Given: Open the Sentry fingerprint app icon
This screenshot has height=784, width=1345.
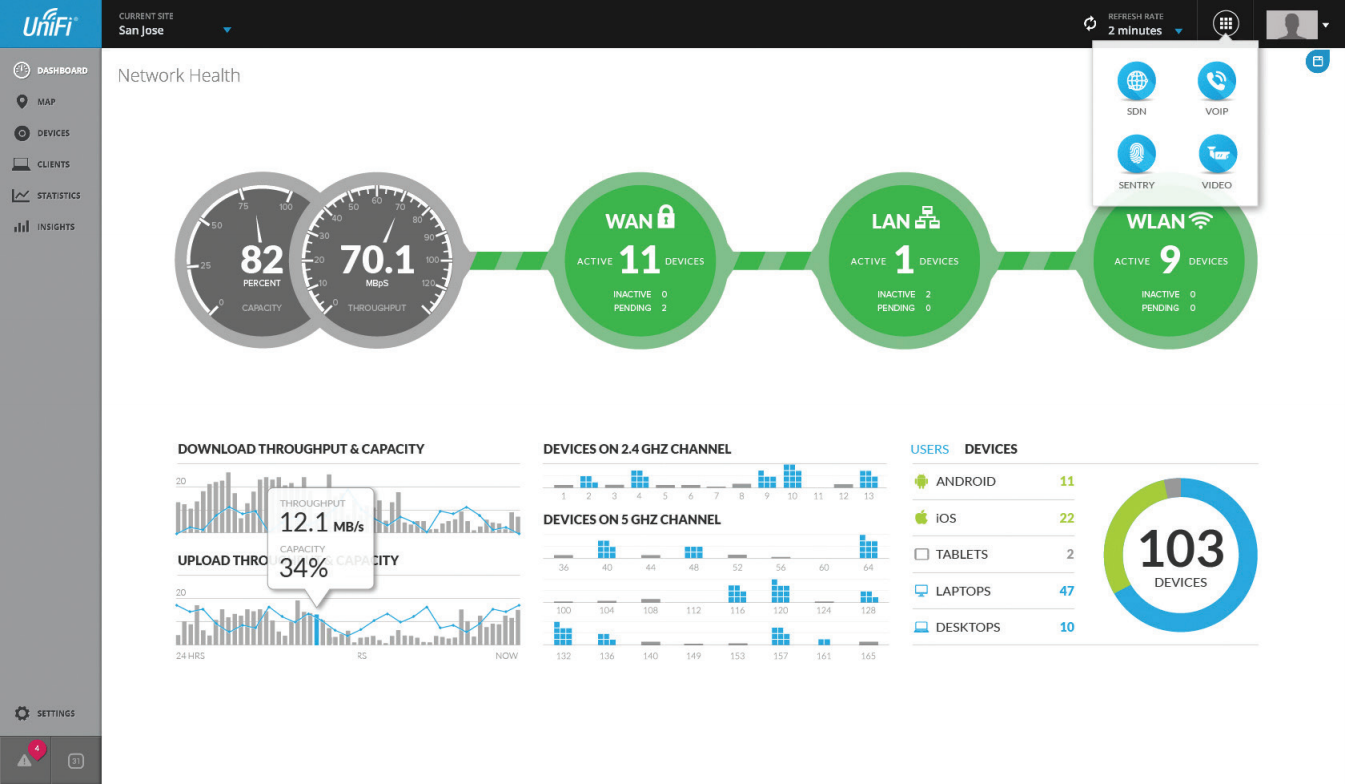Looking at the screenshot, I should coord(1136,155).
